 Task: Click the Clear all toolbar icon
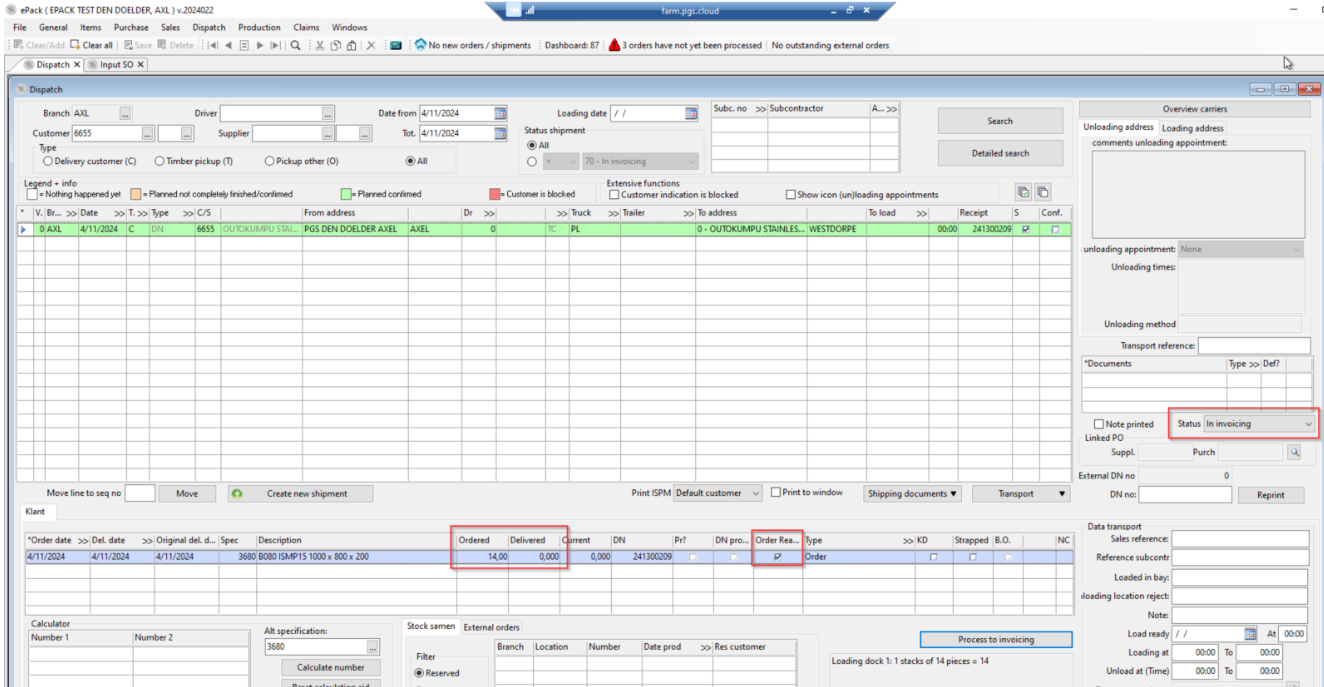(x=75, y=45)
